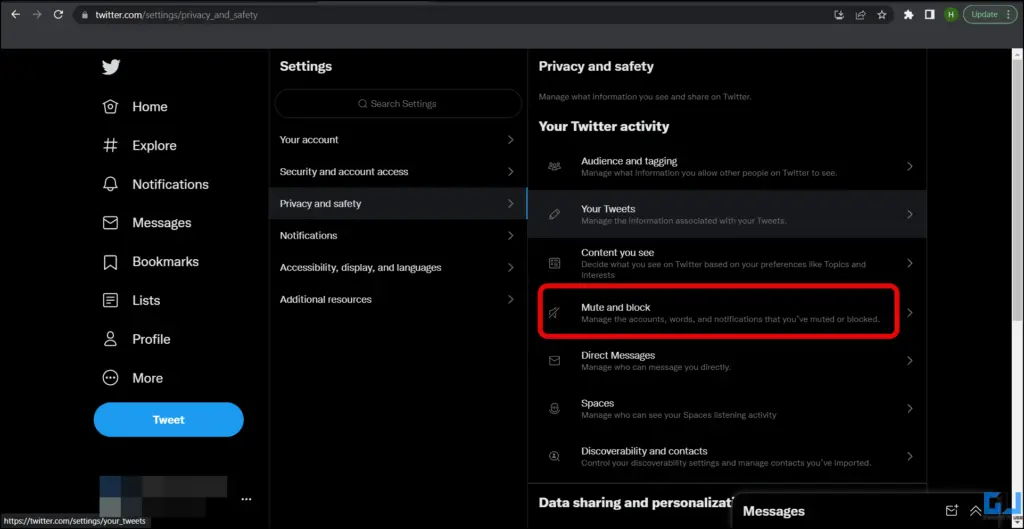Click Discoverability and contacts icon

coord(554,457)
